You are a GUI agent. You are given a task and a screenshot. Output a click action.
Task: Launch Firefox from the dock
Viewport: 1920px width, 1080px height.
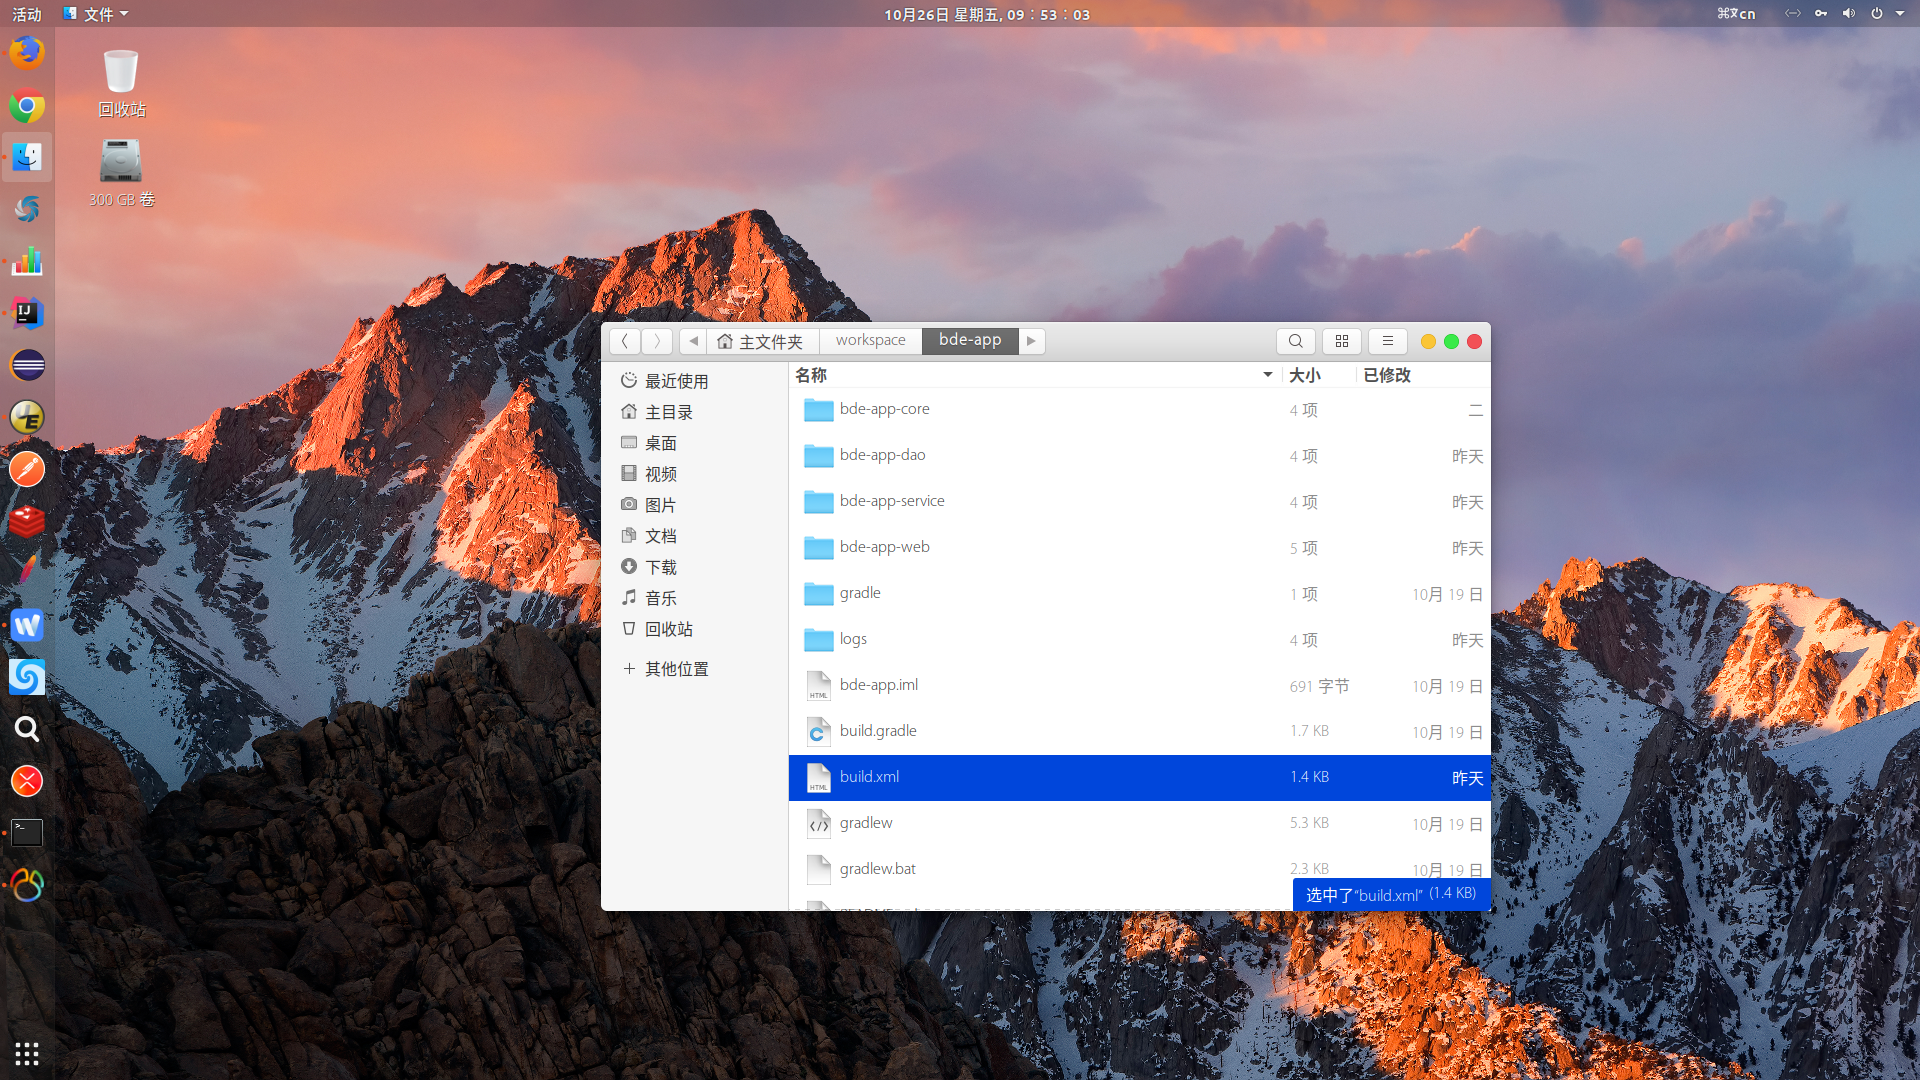tap(27, 53)
